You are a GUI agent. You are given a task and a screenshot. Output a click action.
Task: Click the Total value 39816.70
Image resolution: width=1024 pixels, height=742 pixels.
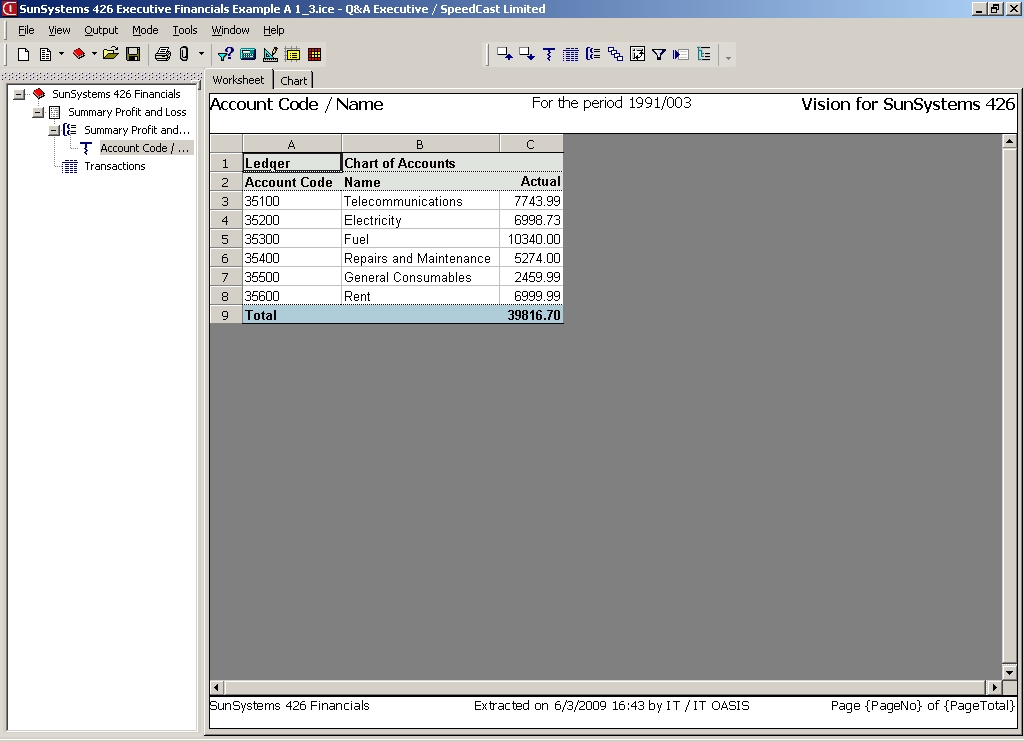(531, 315)
